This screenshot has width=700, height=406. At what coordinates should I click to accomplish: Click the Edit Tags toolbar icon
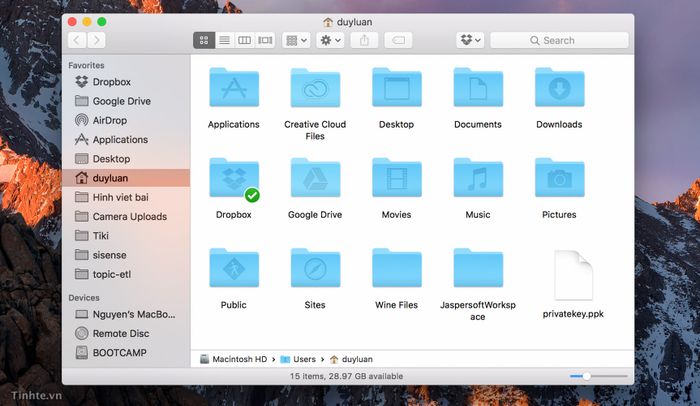(x=398, y=40)
